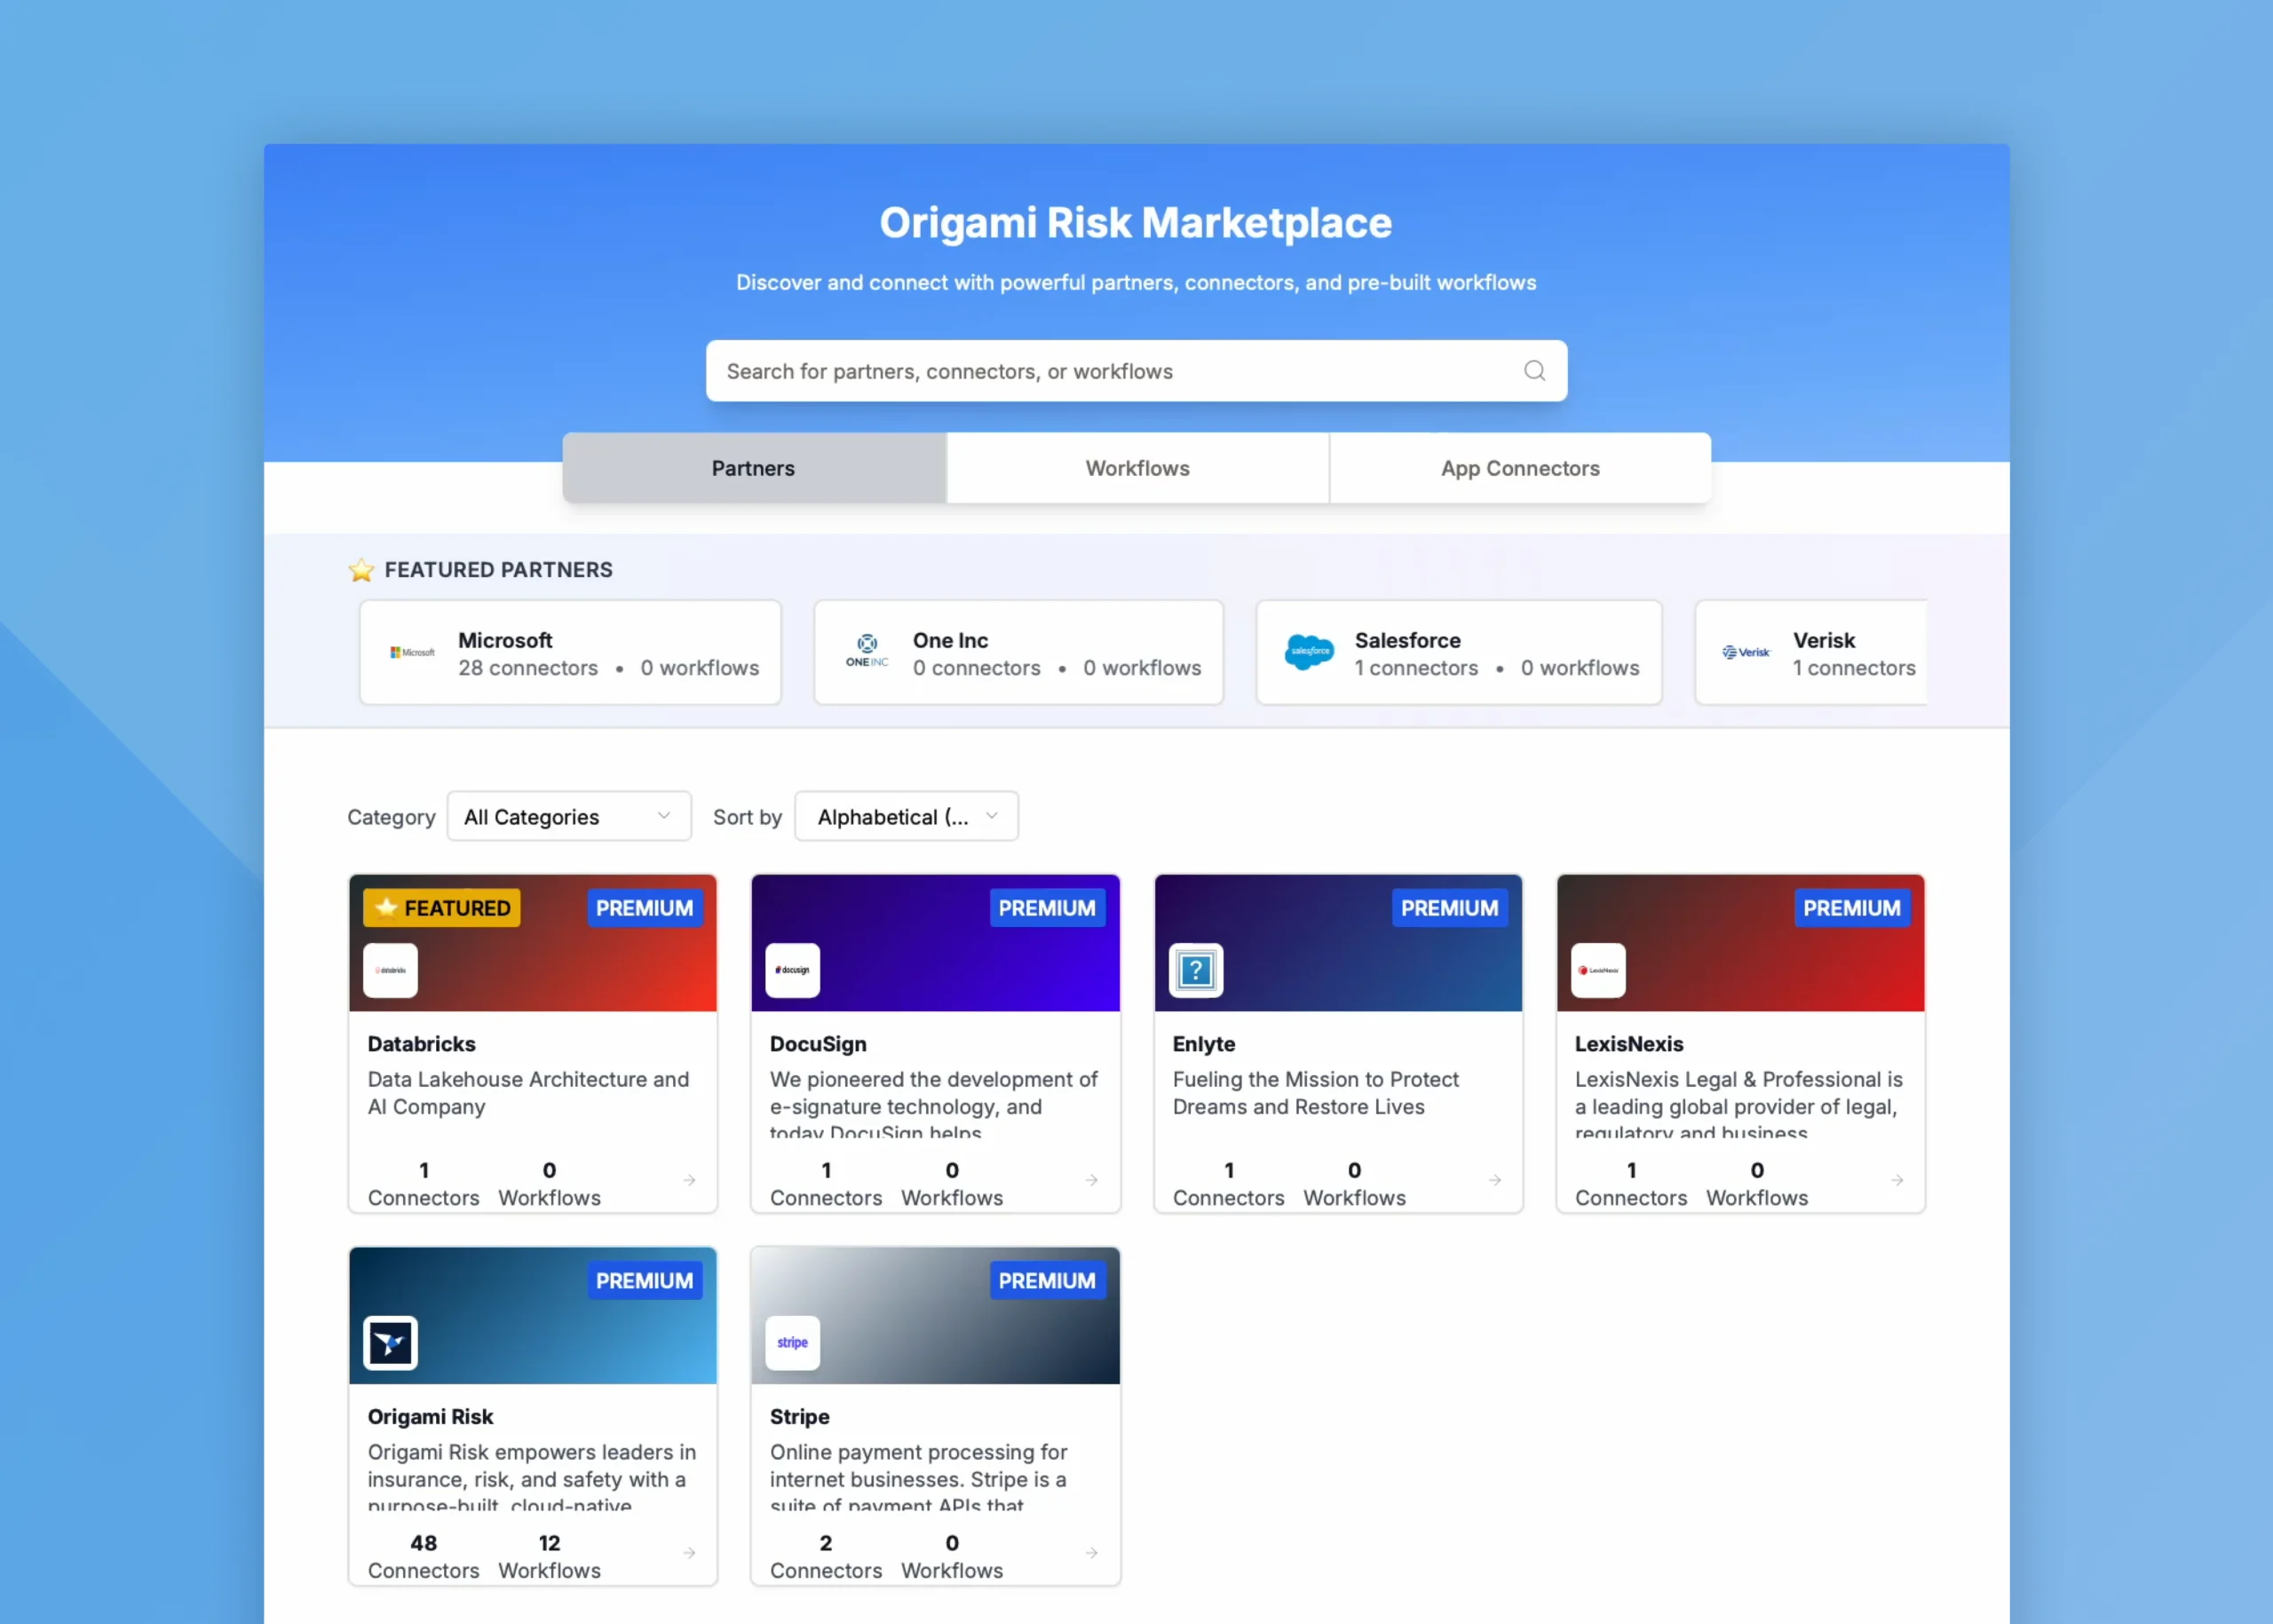Open DocuSign via its arrow icon
The height and width of the screenshot is (1624, 2273).
pyautogui.click(x=1091, y=1180)
